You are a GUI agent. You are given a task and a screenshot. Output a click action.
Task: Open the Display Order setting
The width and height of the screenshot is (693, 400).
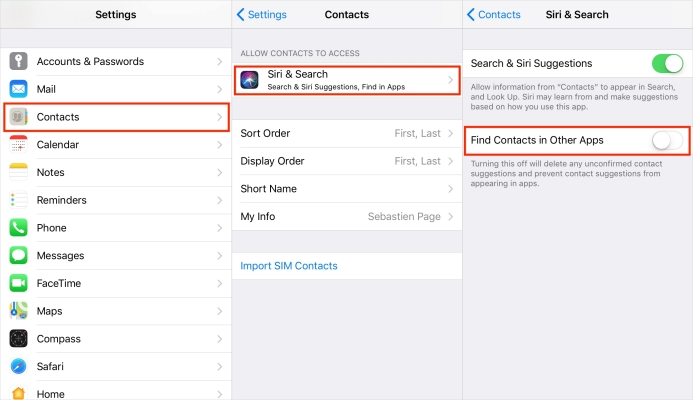[x=346, y=161]
